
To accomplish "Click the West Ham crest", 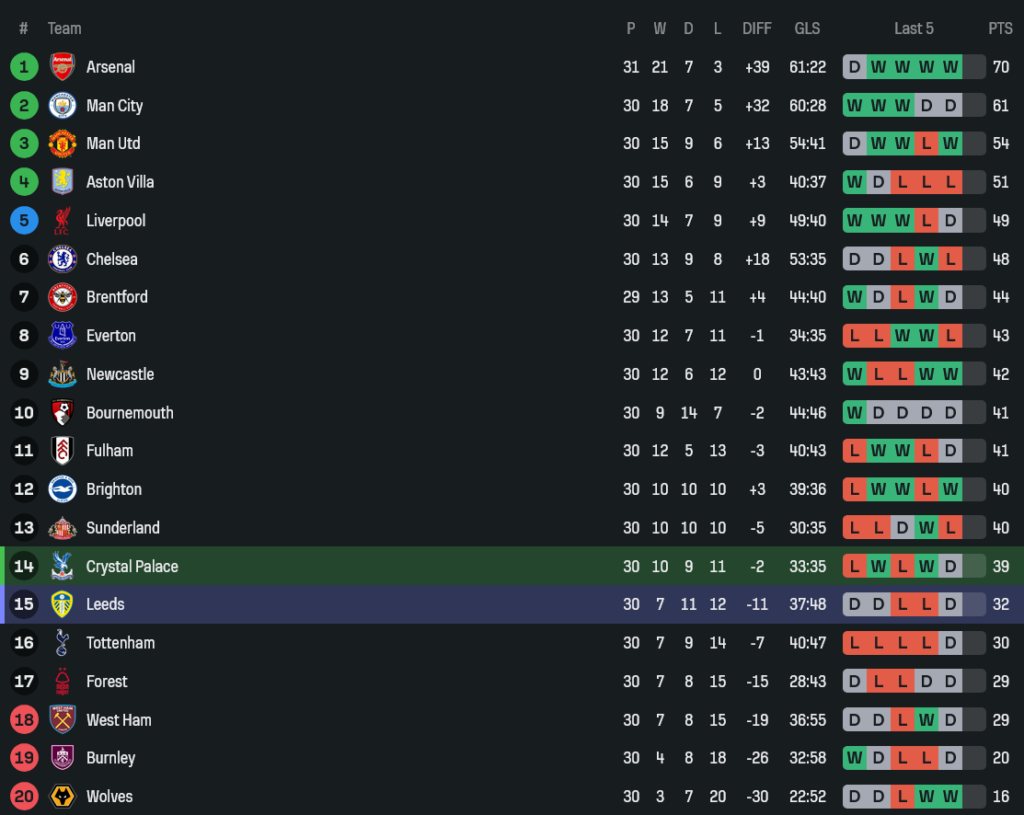I will (x=62, y=720).
